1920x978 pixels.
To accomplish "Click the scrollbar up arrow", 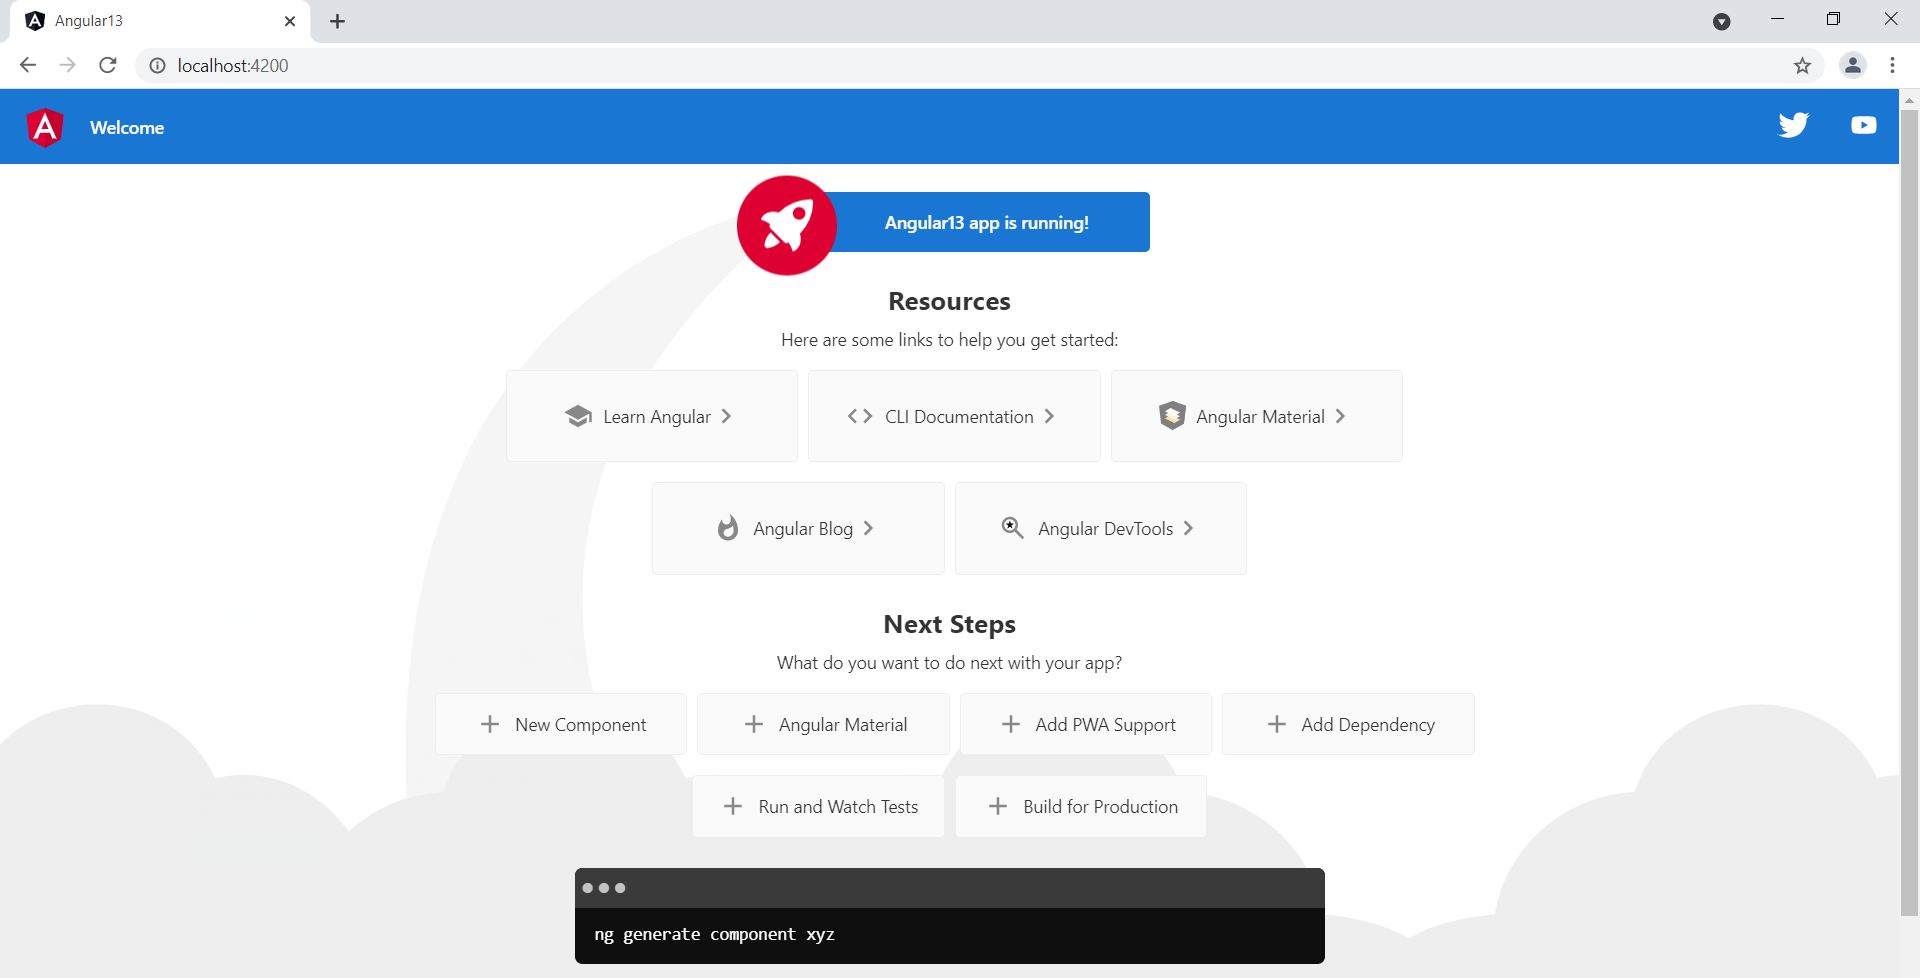I will point(1909,100).
